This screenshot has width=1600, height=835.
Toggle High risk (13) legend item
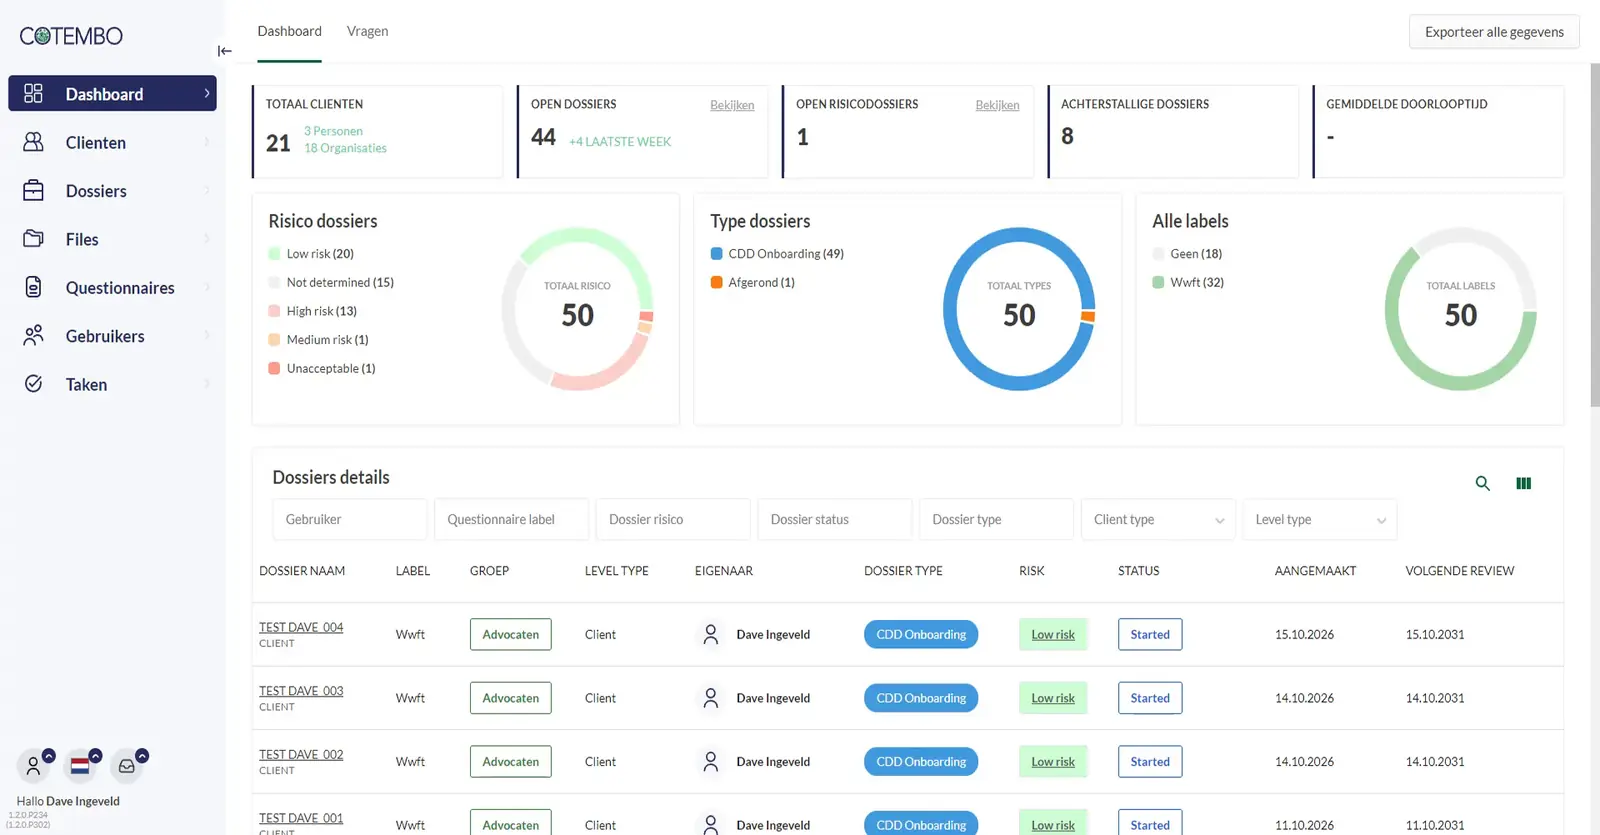312,311
